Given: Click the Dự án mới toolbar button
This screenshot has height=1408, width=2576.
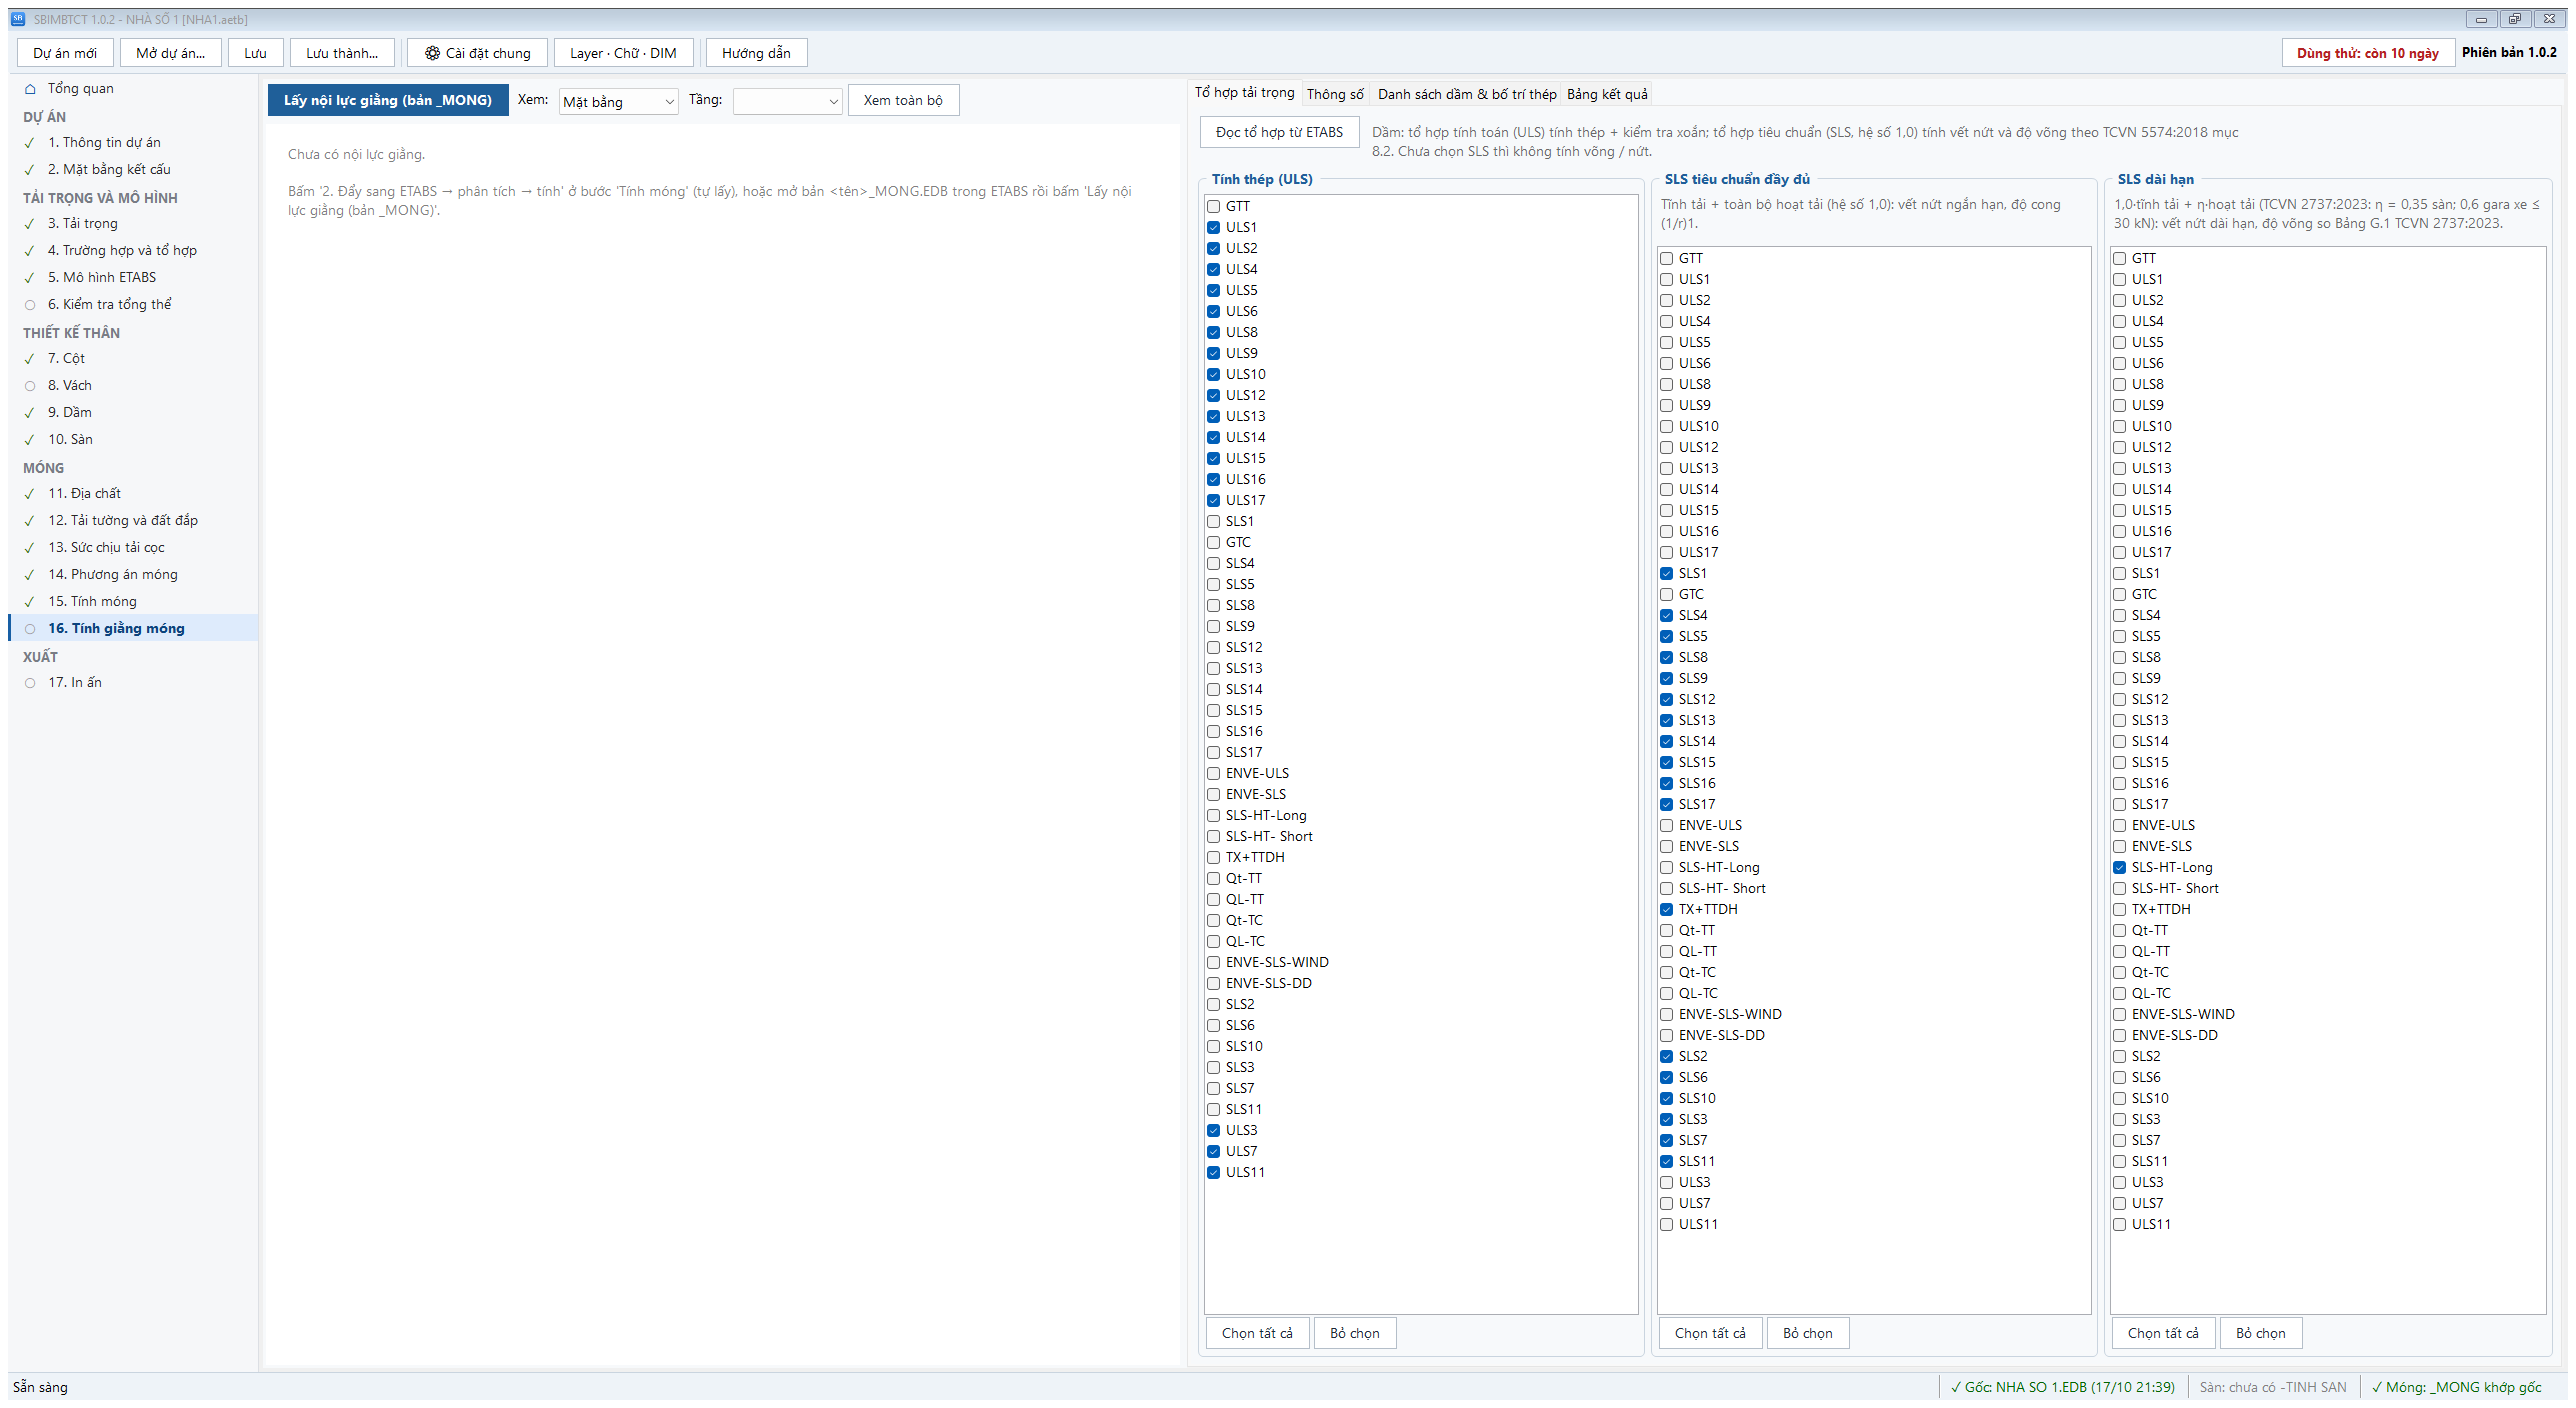Looking at the screenshot, I should tap(65, 53).
